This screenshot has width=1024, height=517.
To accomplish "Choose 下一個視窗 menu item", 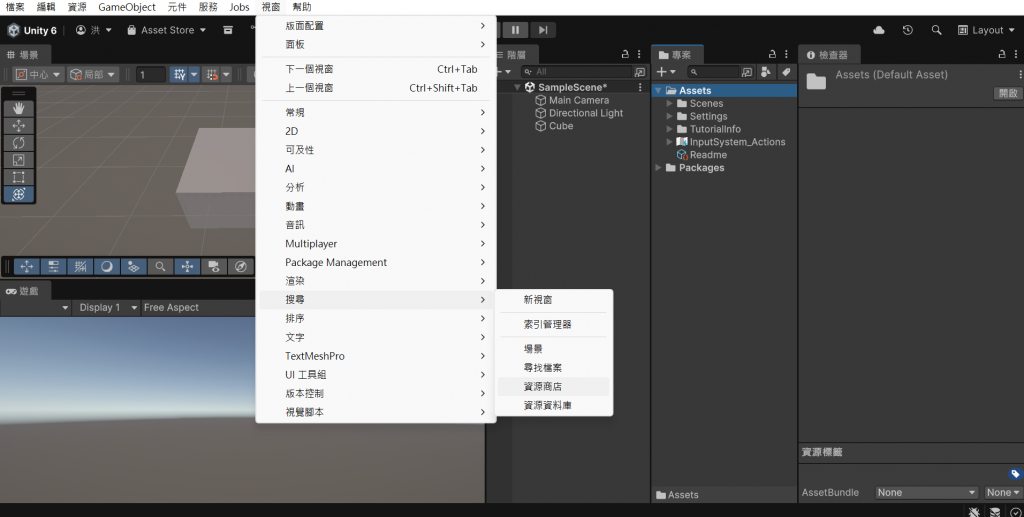I will (376, 69).
